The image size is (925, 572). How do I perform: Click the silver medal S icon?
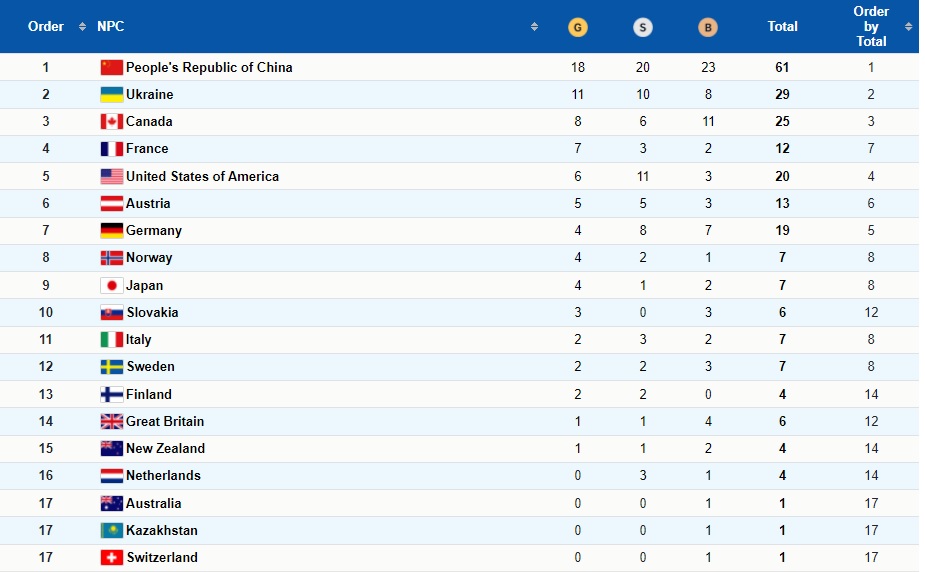(x=642, y=27)
